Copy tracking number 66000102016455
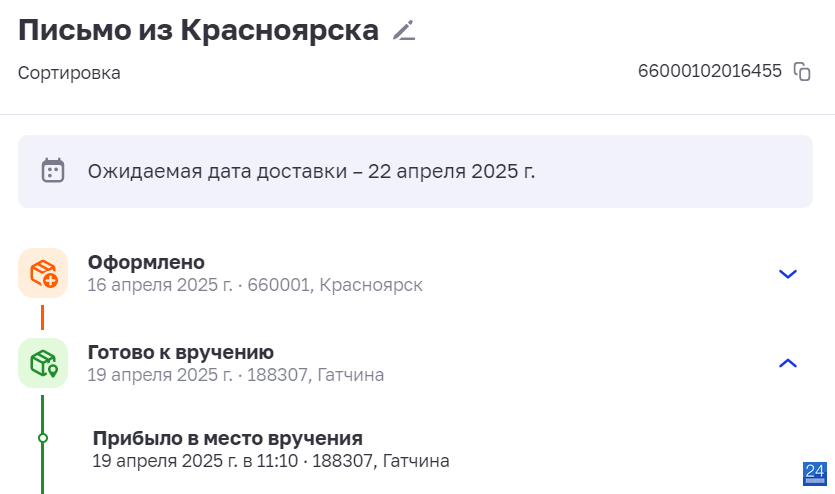This screenshot has height=494, width=835. click(802, 71)
